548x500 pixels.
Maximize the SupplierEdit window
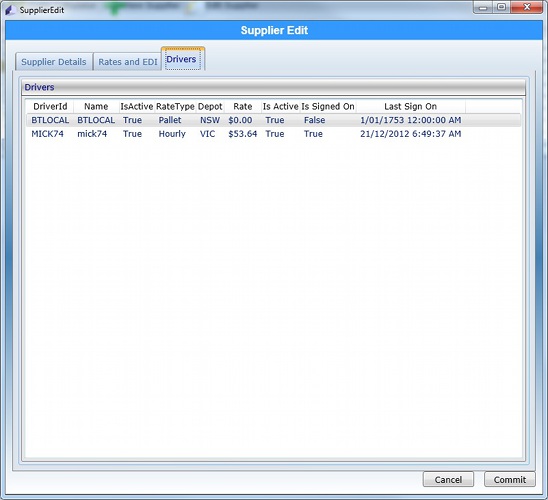click(502, 7)
